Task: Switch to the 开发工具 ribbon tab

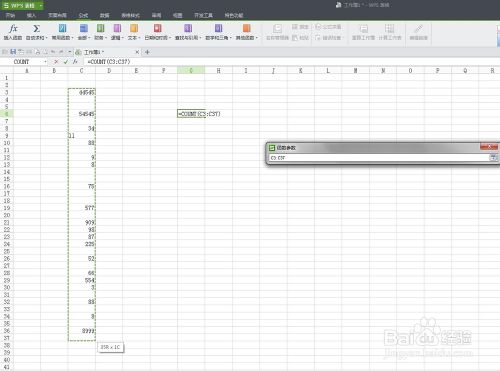Action: pos(203,15)
